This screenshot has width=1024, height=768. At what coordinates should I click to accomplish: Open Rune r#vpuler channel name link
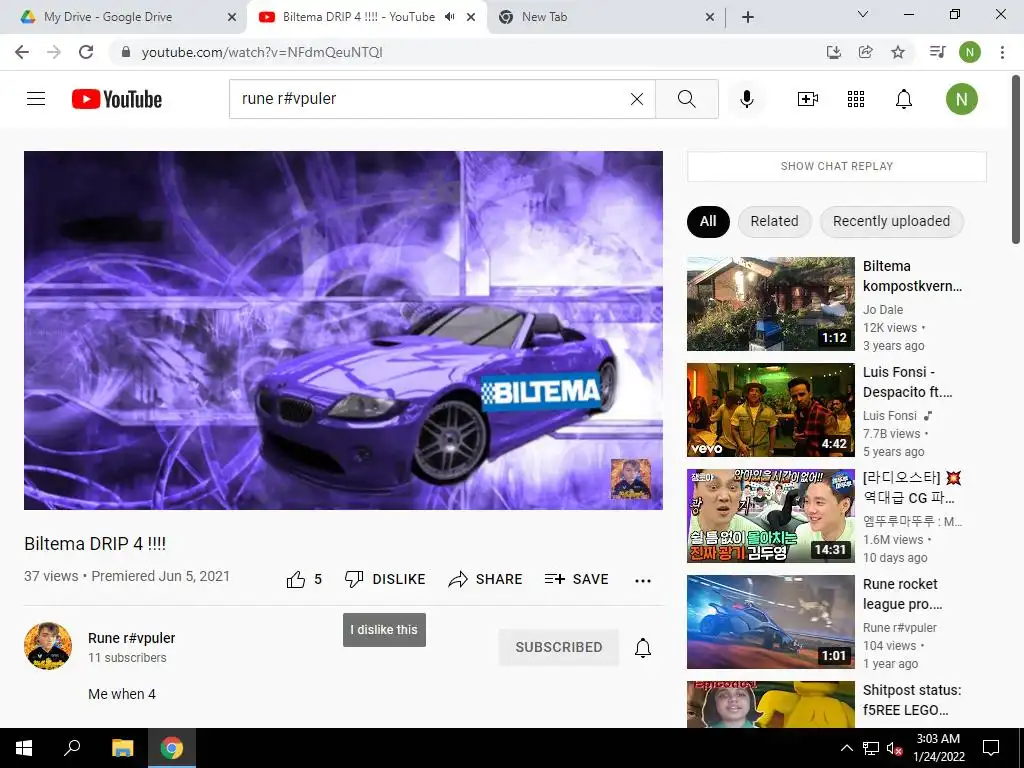132,638
